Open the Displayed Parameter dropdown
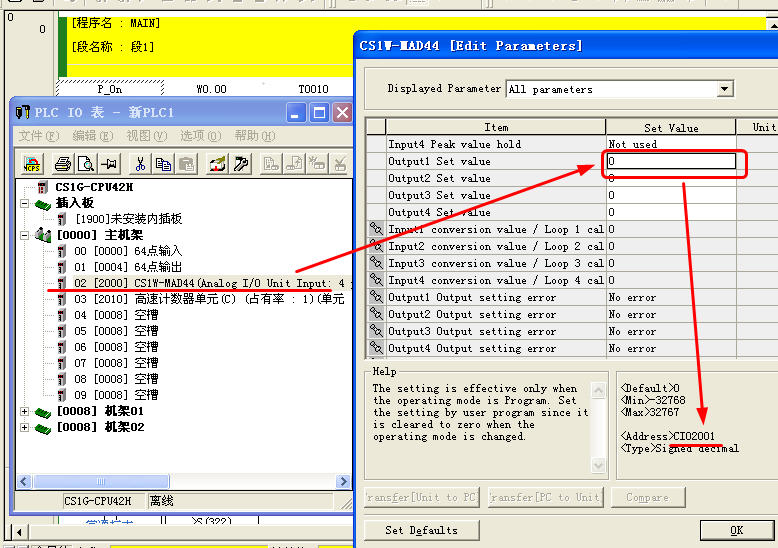 (724, 89)
